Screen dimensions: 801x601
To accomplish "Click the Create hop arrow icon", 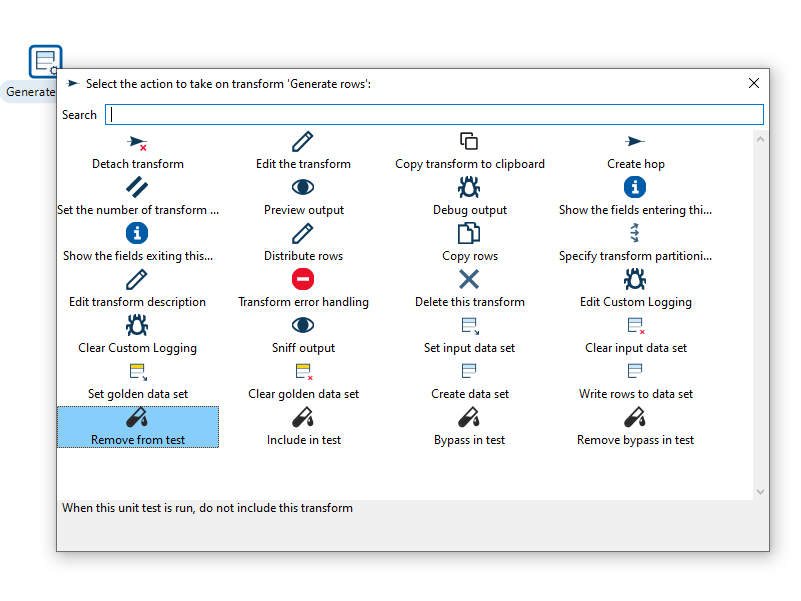I will click(x=635, y=141).
